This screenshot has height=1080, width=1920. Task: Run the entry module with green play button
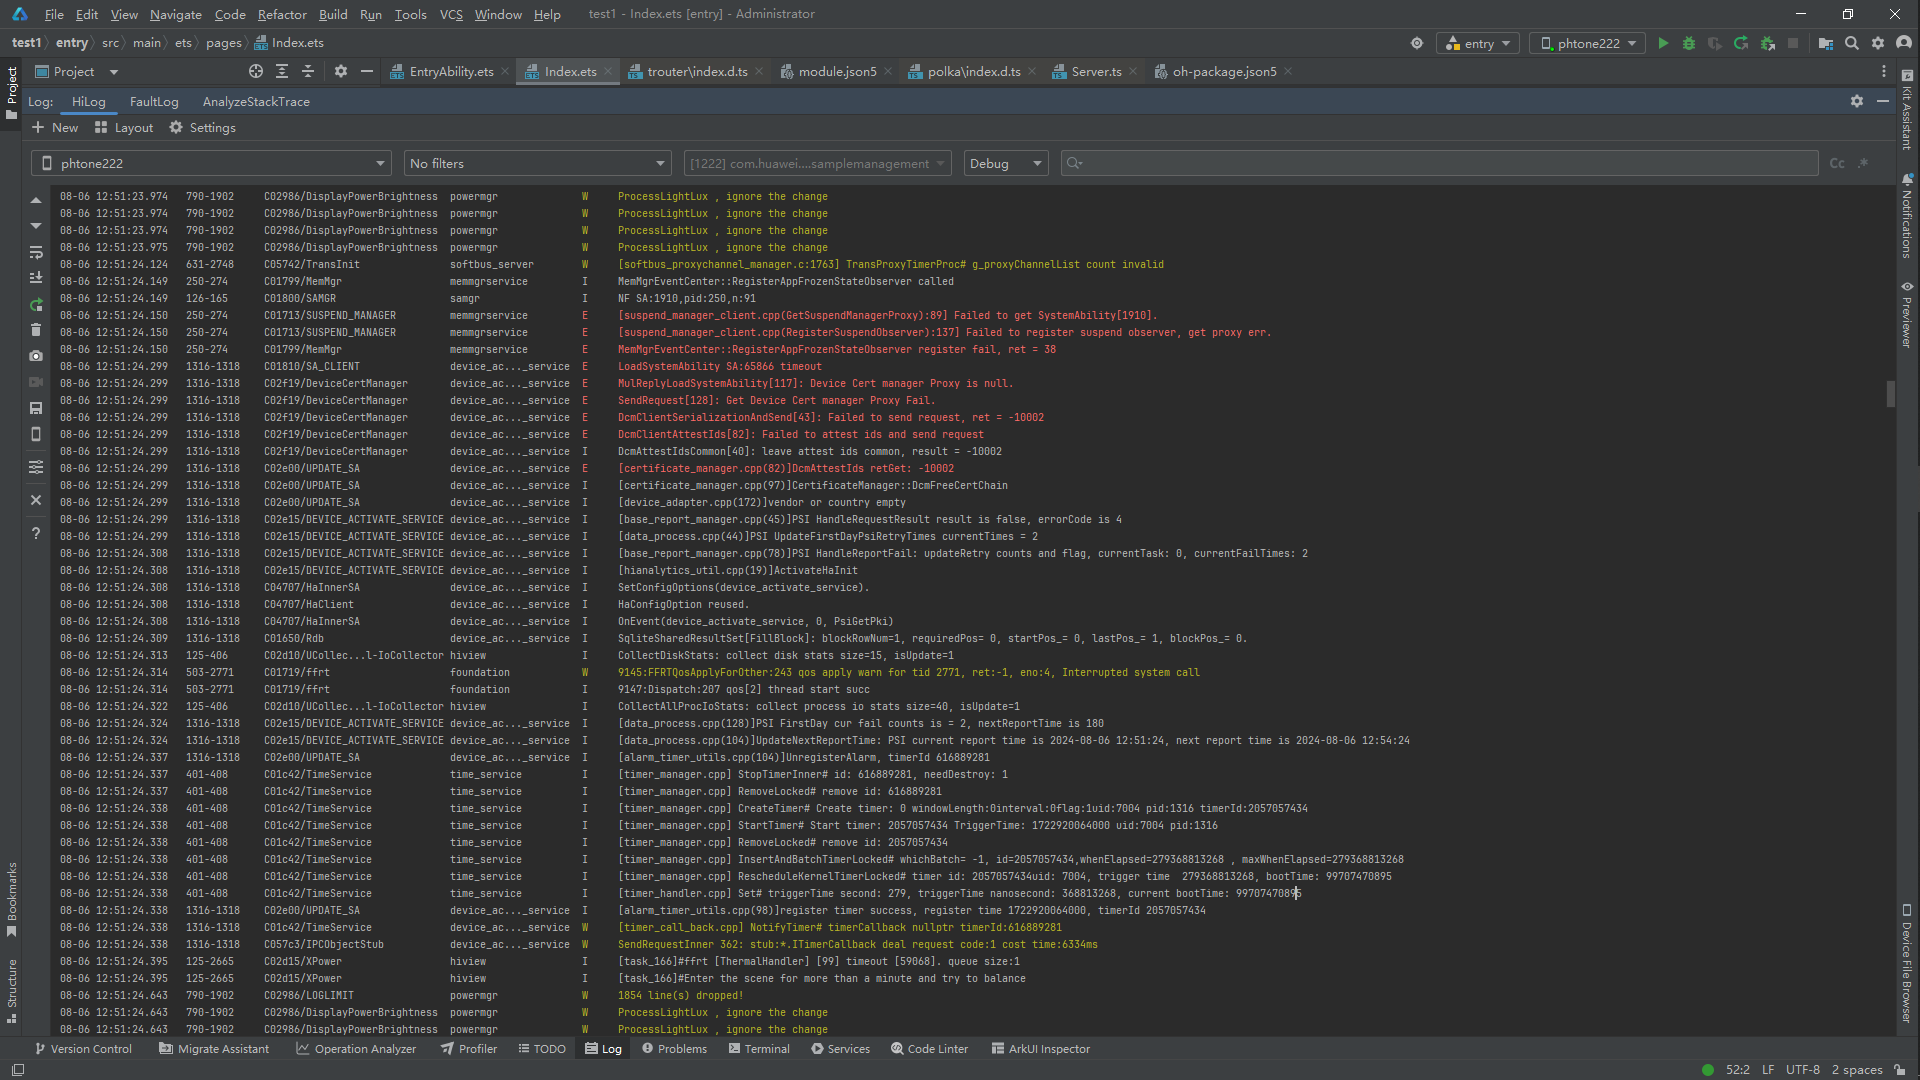1663,43
